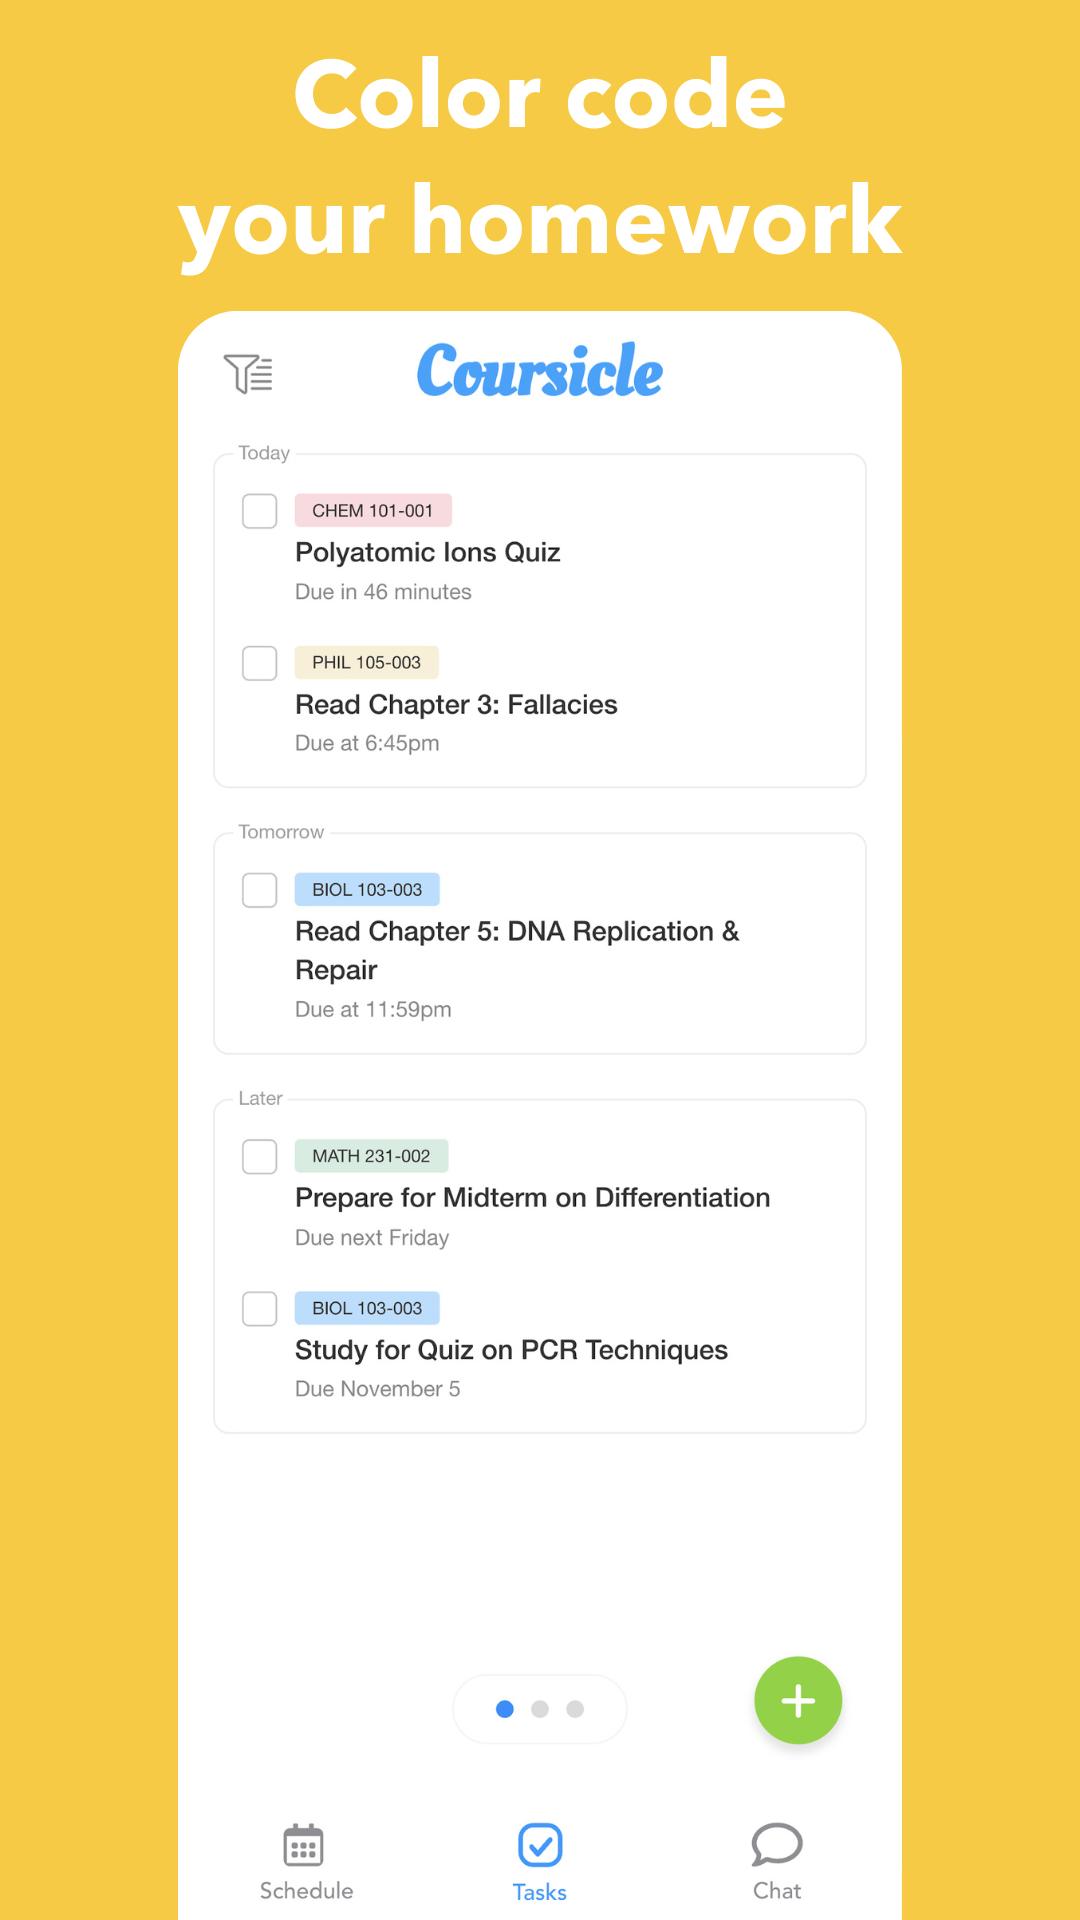The height and width of the screenshot is (1920, 1080).
Task: Go to the second page dot
Action: tap(540, 1709)
